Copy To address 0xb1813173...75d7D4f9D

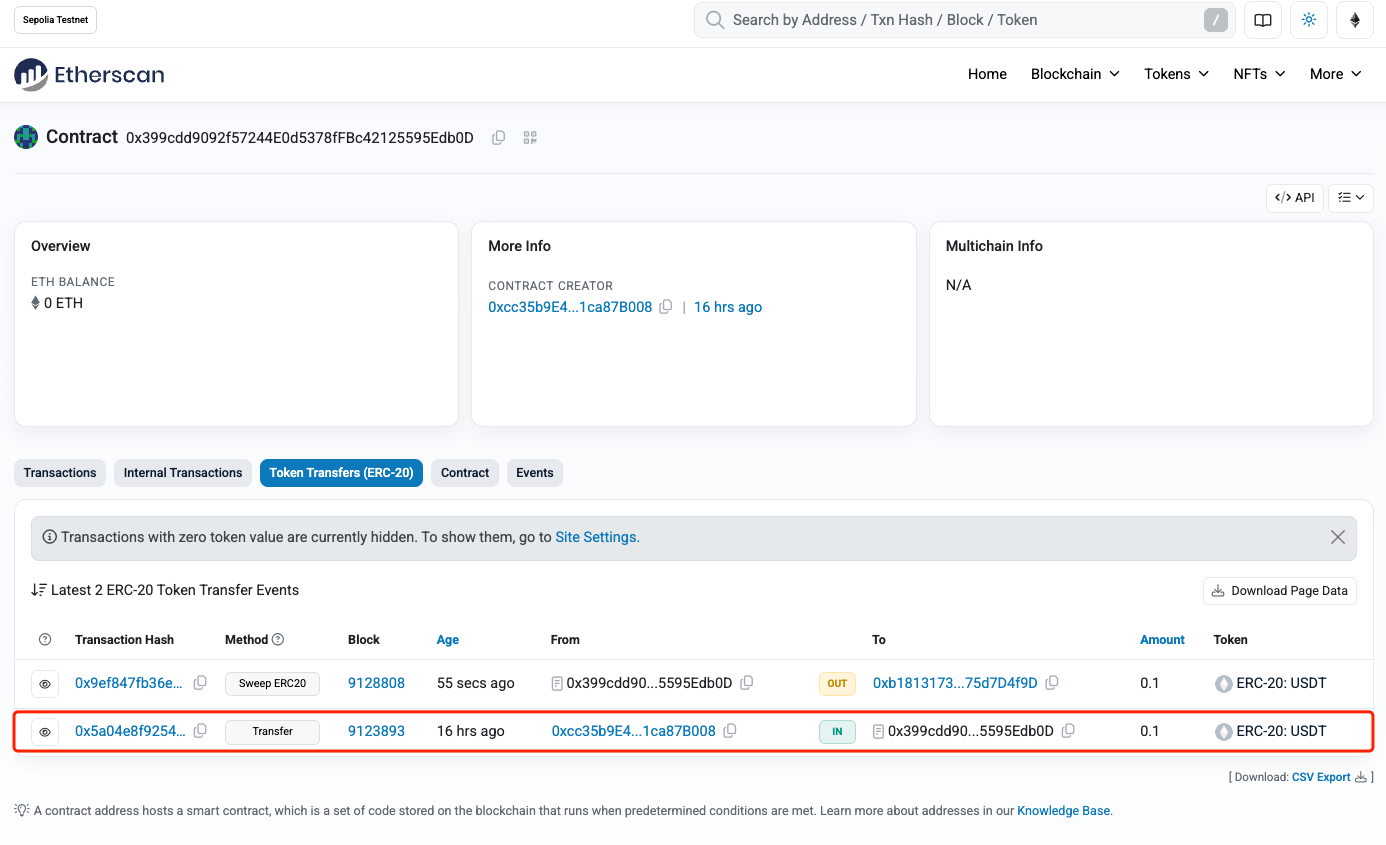tap(1052, 683)
